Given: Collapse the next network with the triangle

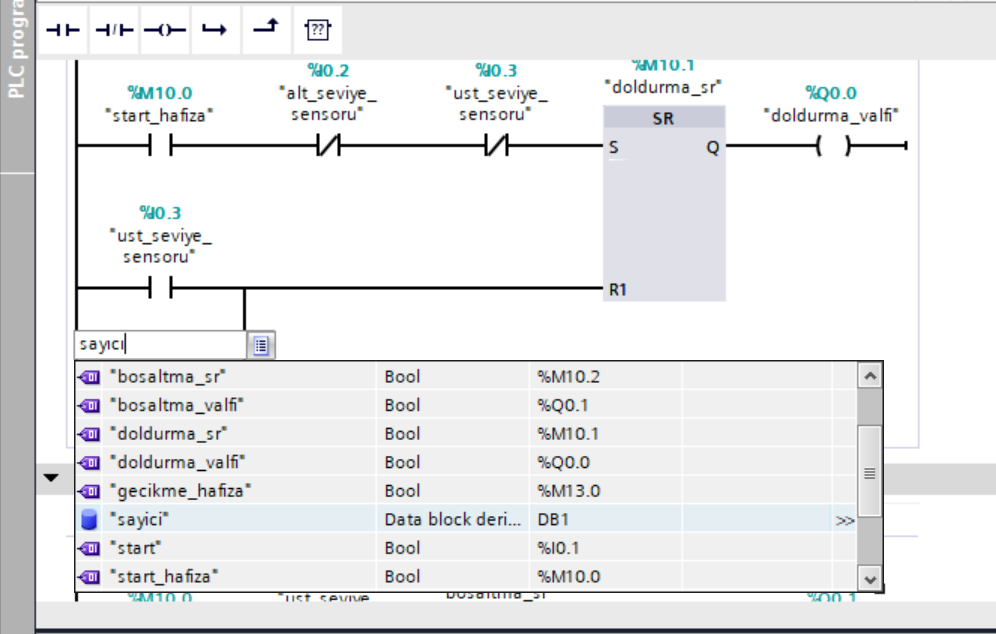Looking at the screenshot, I should [51, 477].
